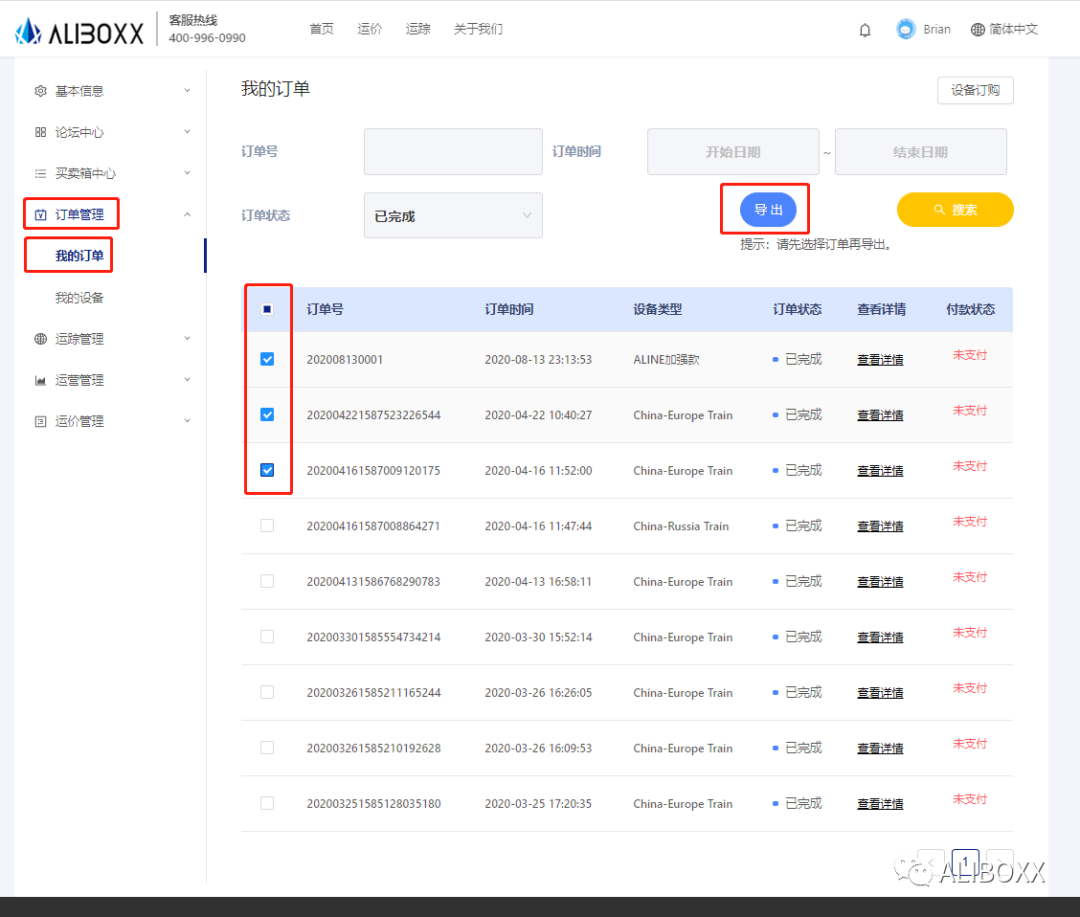Click the 运踪管理 globe icon

pyautogui.click(x=41, y=339)
